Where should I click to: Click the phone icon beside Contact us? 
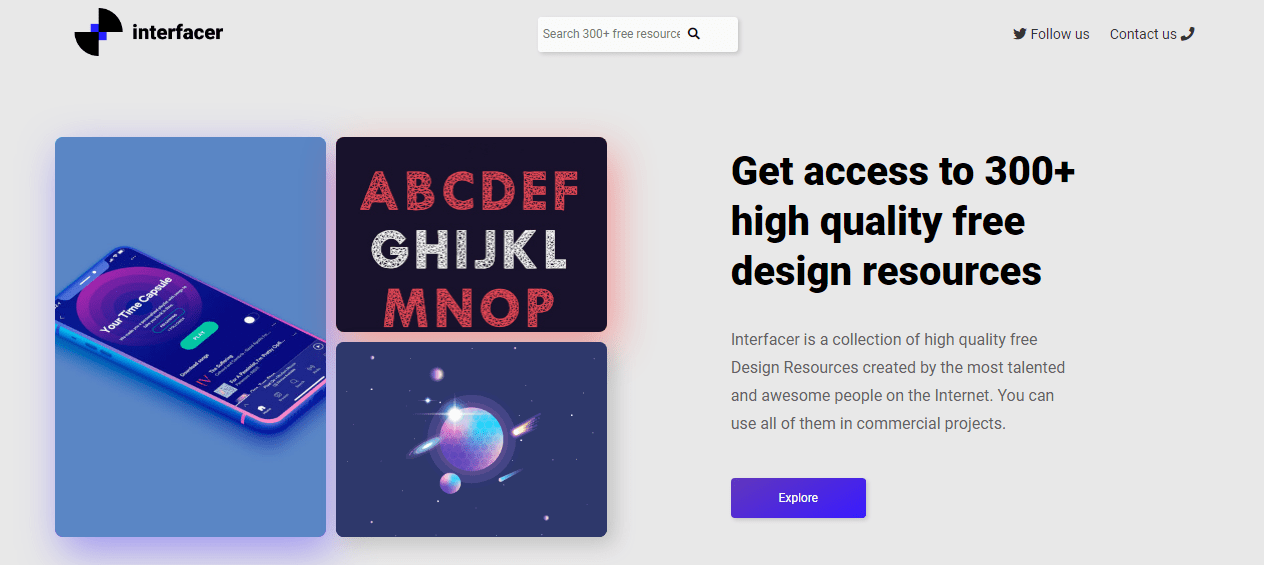(1188, 34)
